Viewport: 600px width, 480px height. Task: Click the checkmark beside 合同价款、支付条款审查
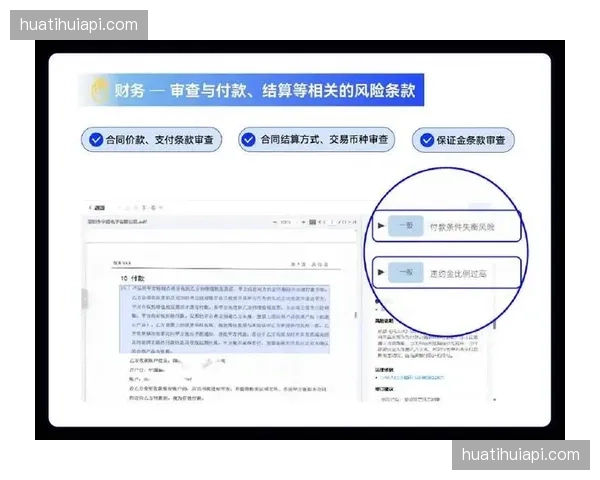click(96, 140)
